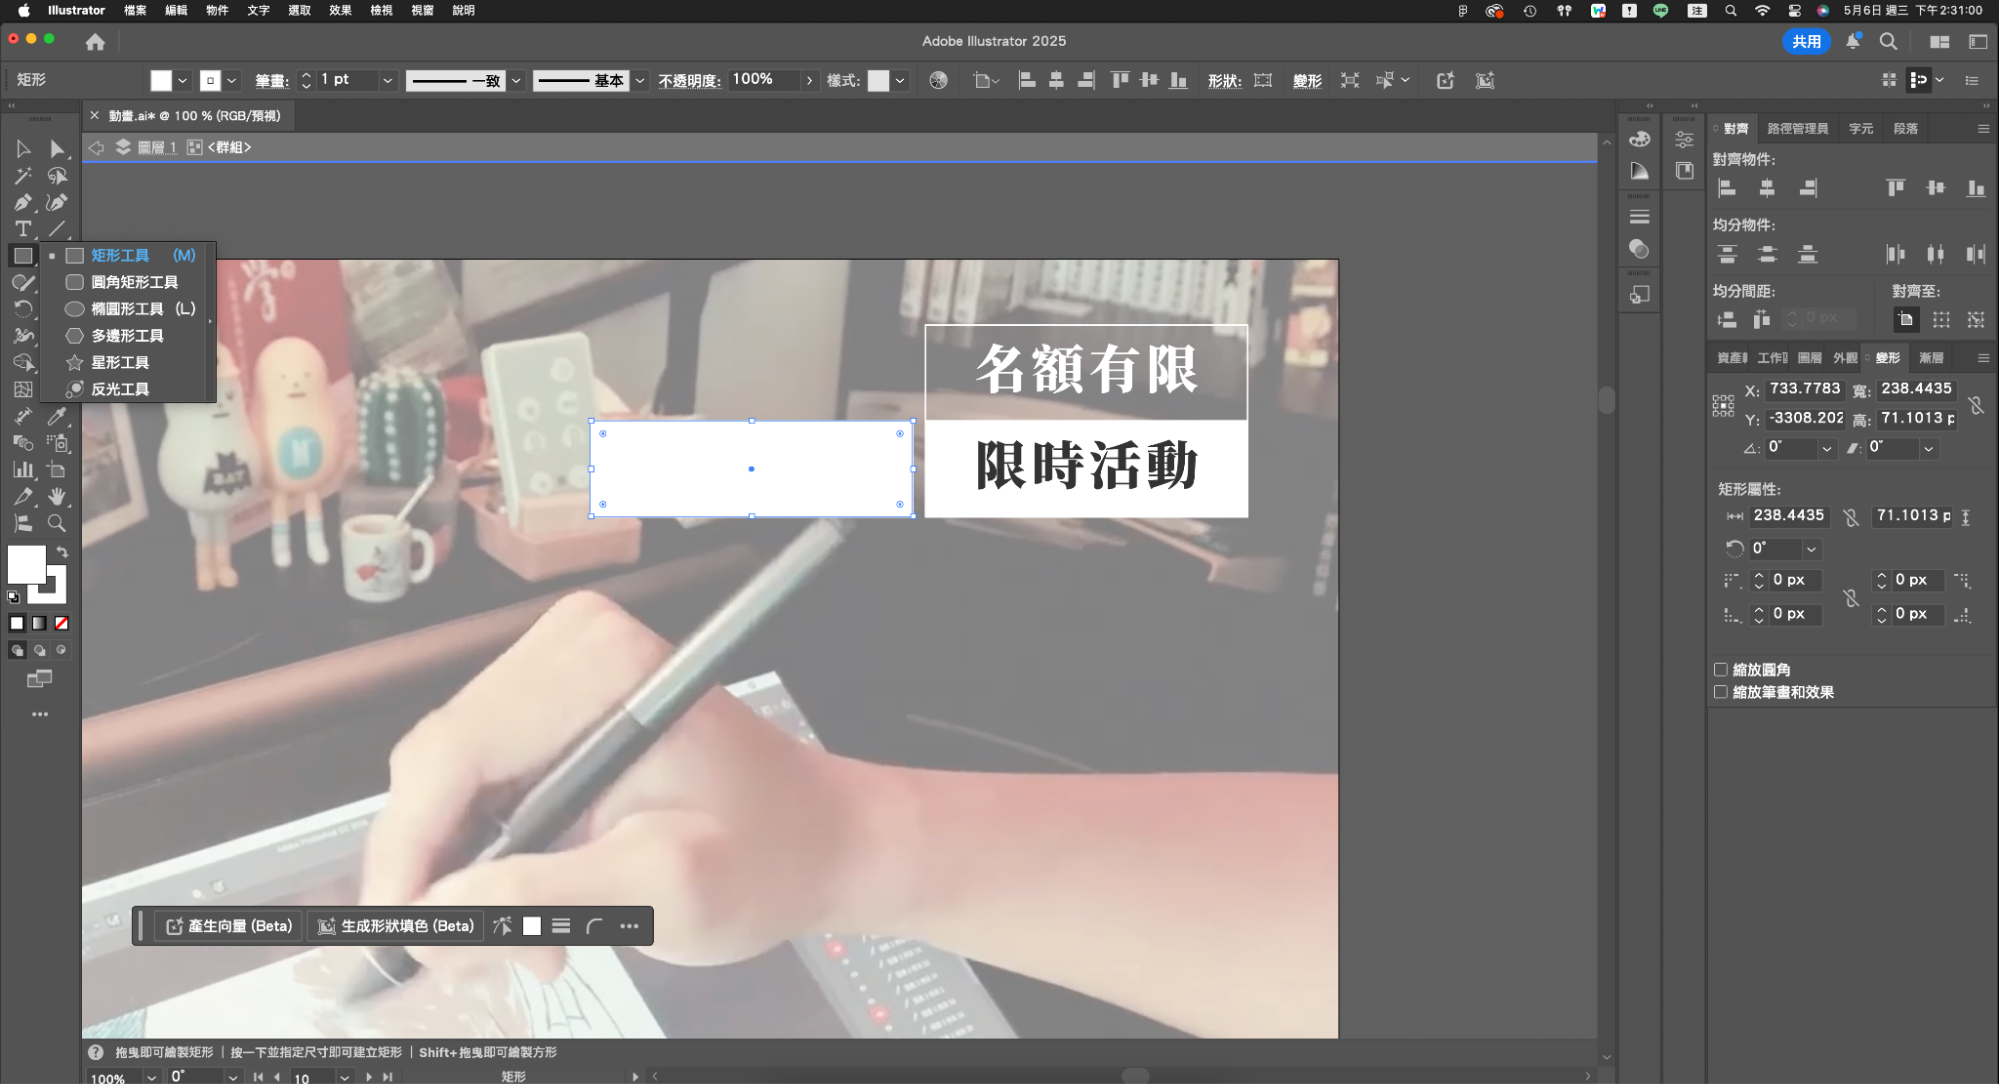The image size is (1999, 1085).
Task: Open fill color swatch in control bar
Action: pyautogui.click(x=161, y=81)
